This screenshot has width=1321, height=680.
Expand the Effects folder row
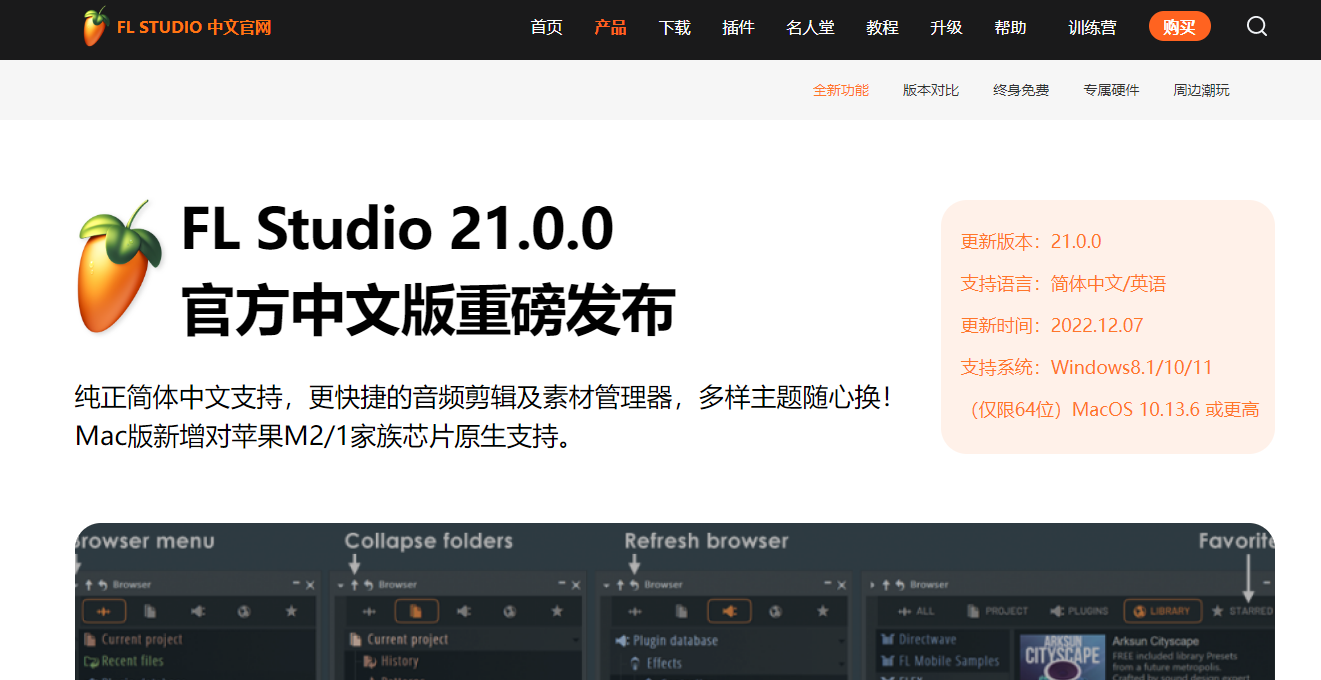click(656, 663)
